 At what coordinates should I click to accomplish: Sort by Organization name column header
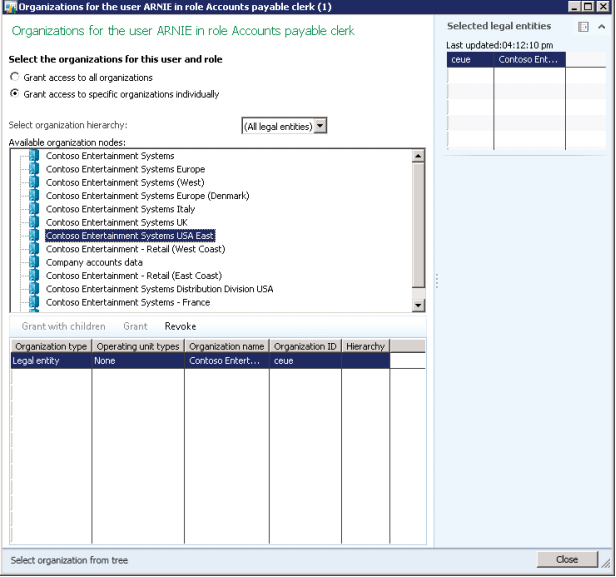tap(227, 346)
